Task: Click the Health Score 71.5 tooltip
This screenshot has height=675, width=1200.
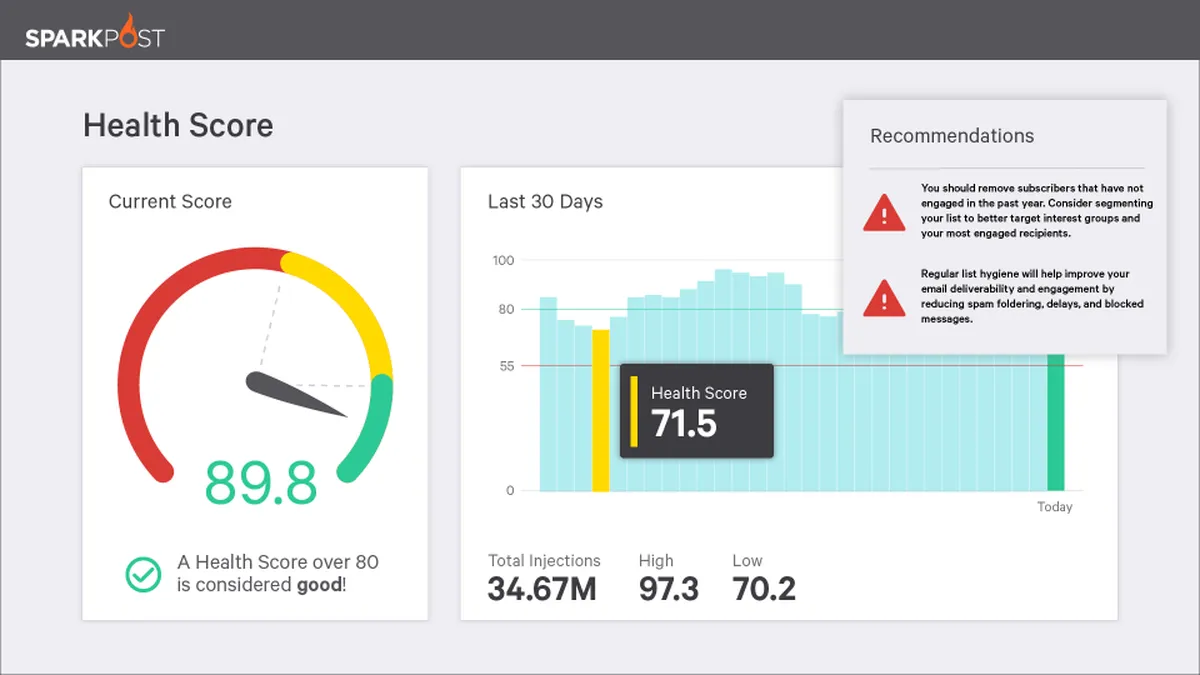Action: [x=697, y=411]
